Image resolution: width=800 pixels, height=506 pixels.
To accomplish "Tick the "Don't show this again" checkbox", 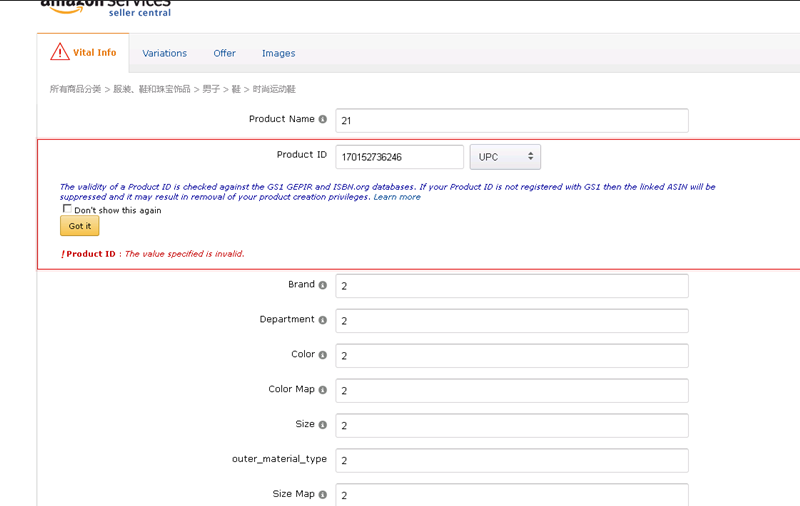I will click(67, 210).
